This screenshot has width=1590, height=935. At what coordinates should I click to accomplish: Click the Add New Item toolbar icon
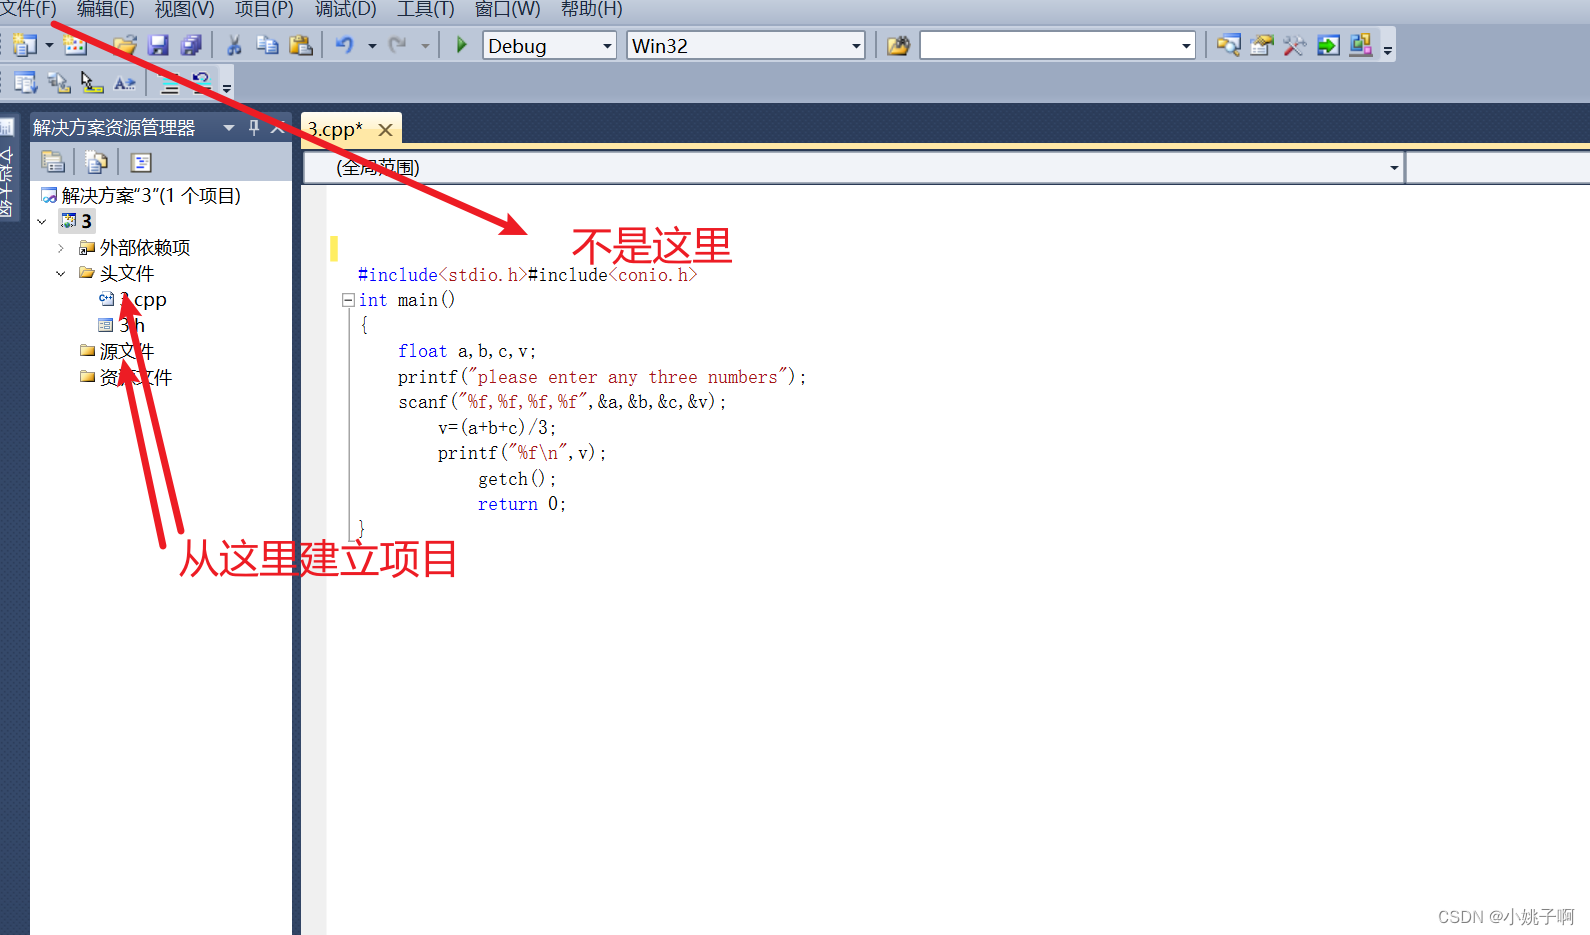tap(76, 45)
